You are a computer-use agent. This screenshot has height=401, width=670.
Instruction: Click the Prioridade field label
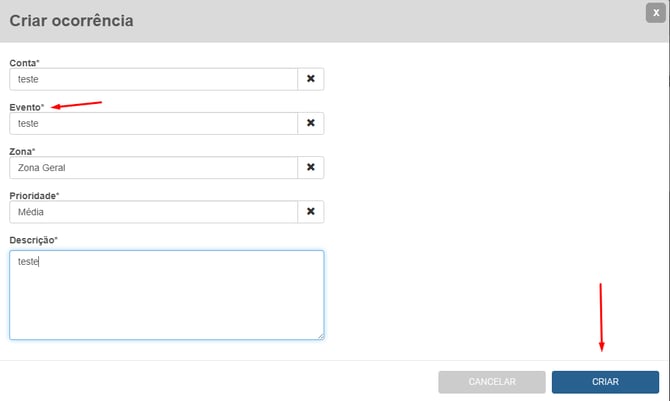[34, 195]
